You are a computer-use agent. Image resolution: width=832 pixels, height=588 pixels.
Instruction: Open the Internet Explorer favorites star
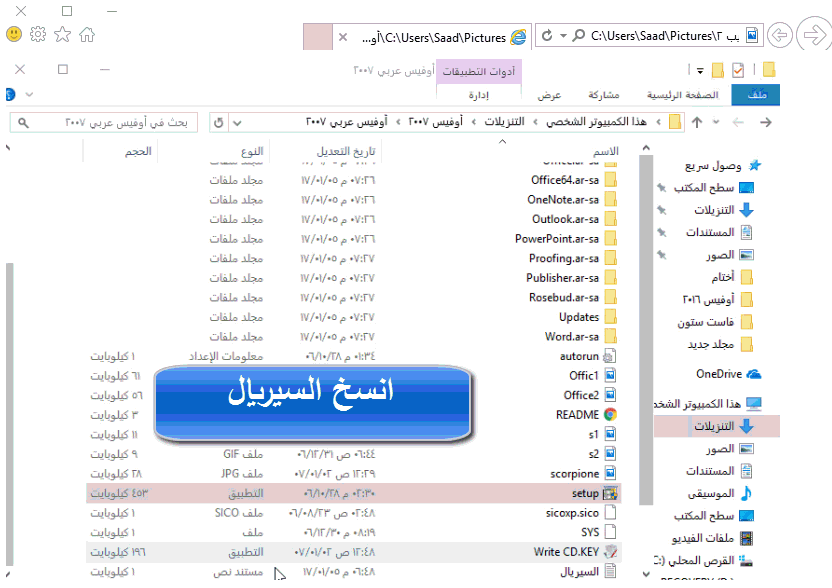point(62,35)
